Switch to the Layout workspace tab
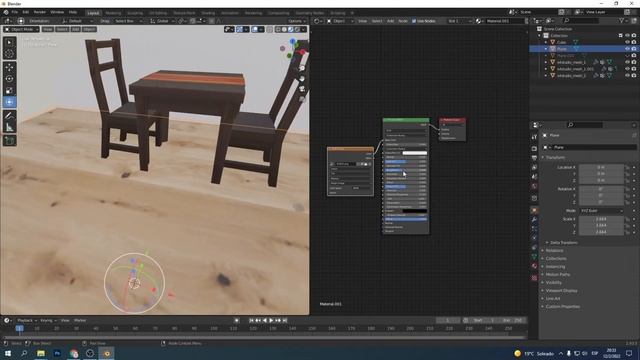 point(93,13)
